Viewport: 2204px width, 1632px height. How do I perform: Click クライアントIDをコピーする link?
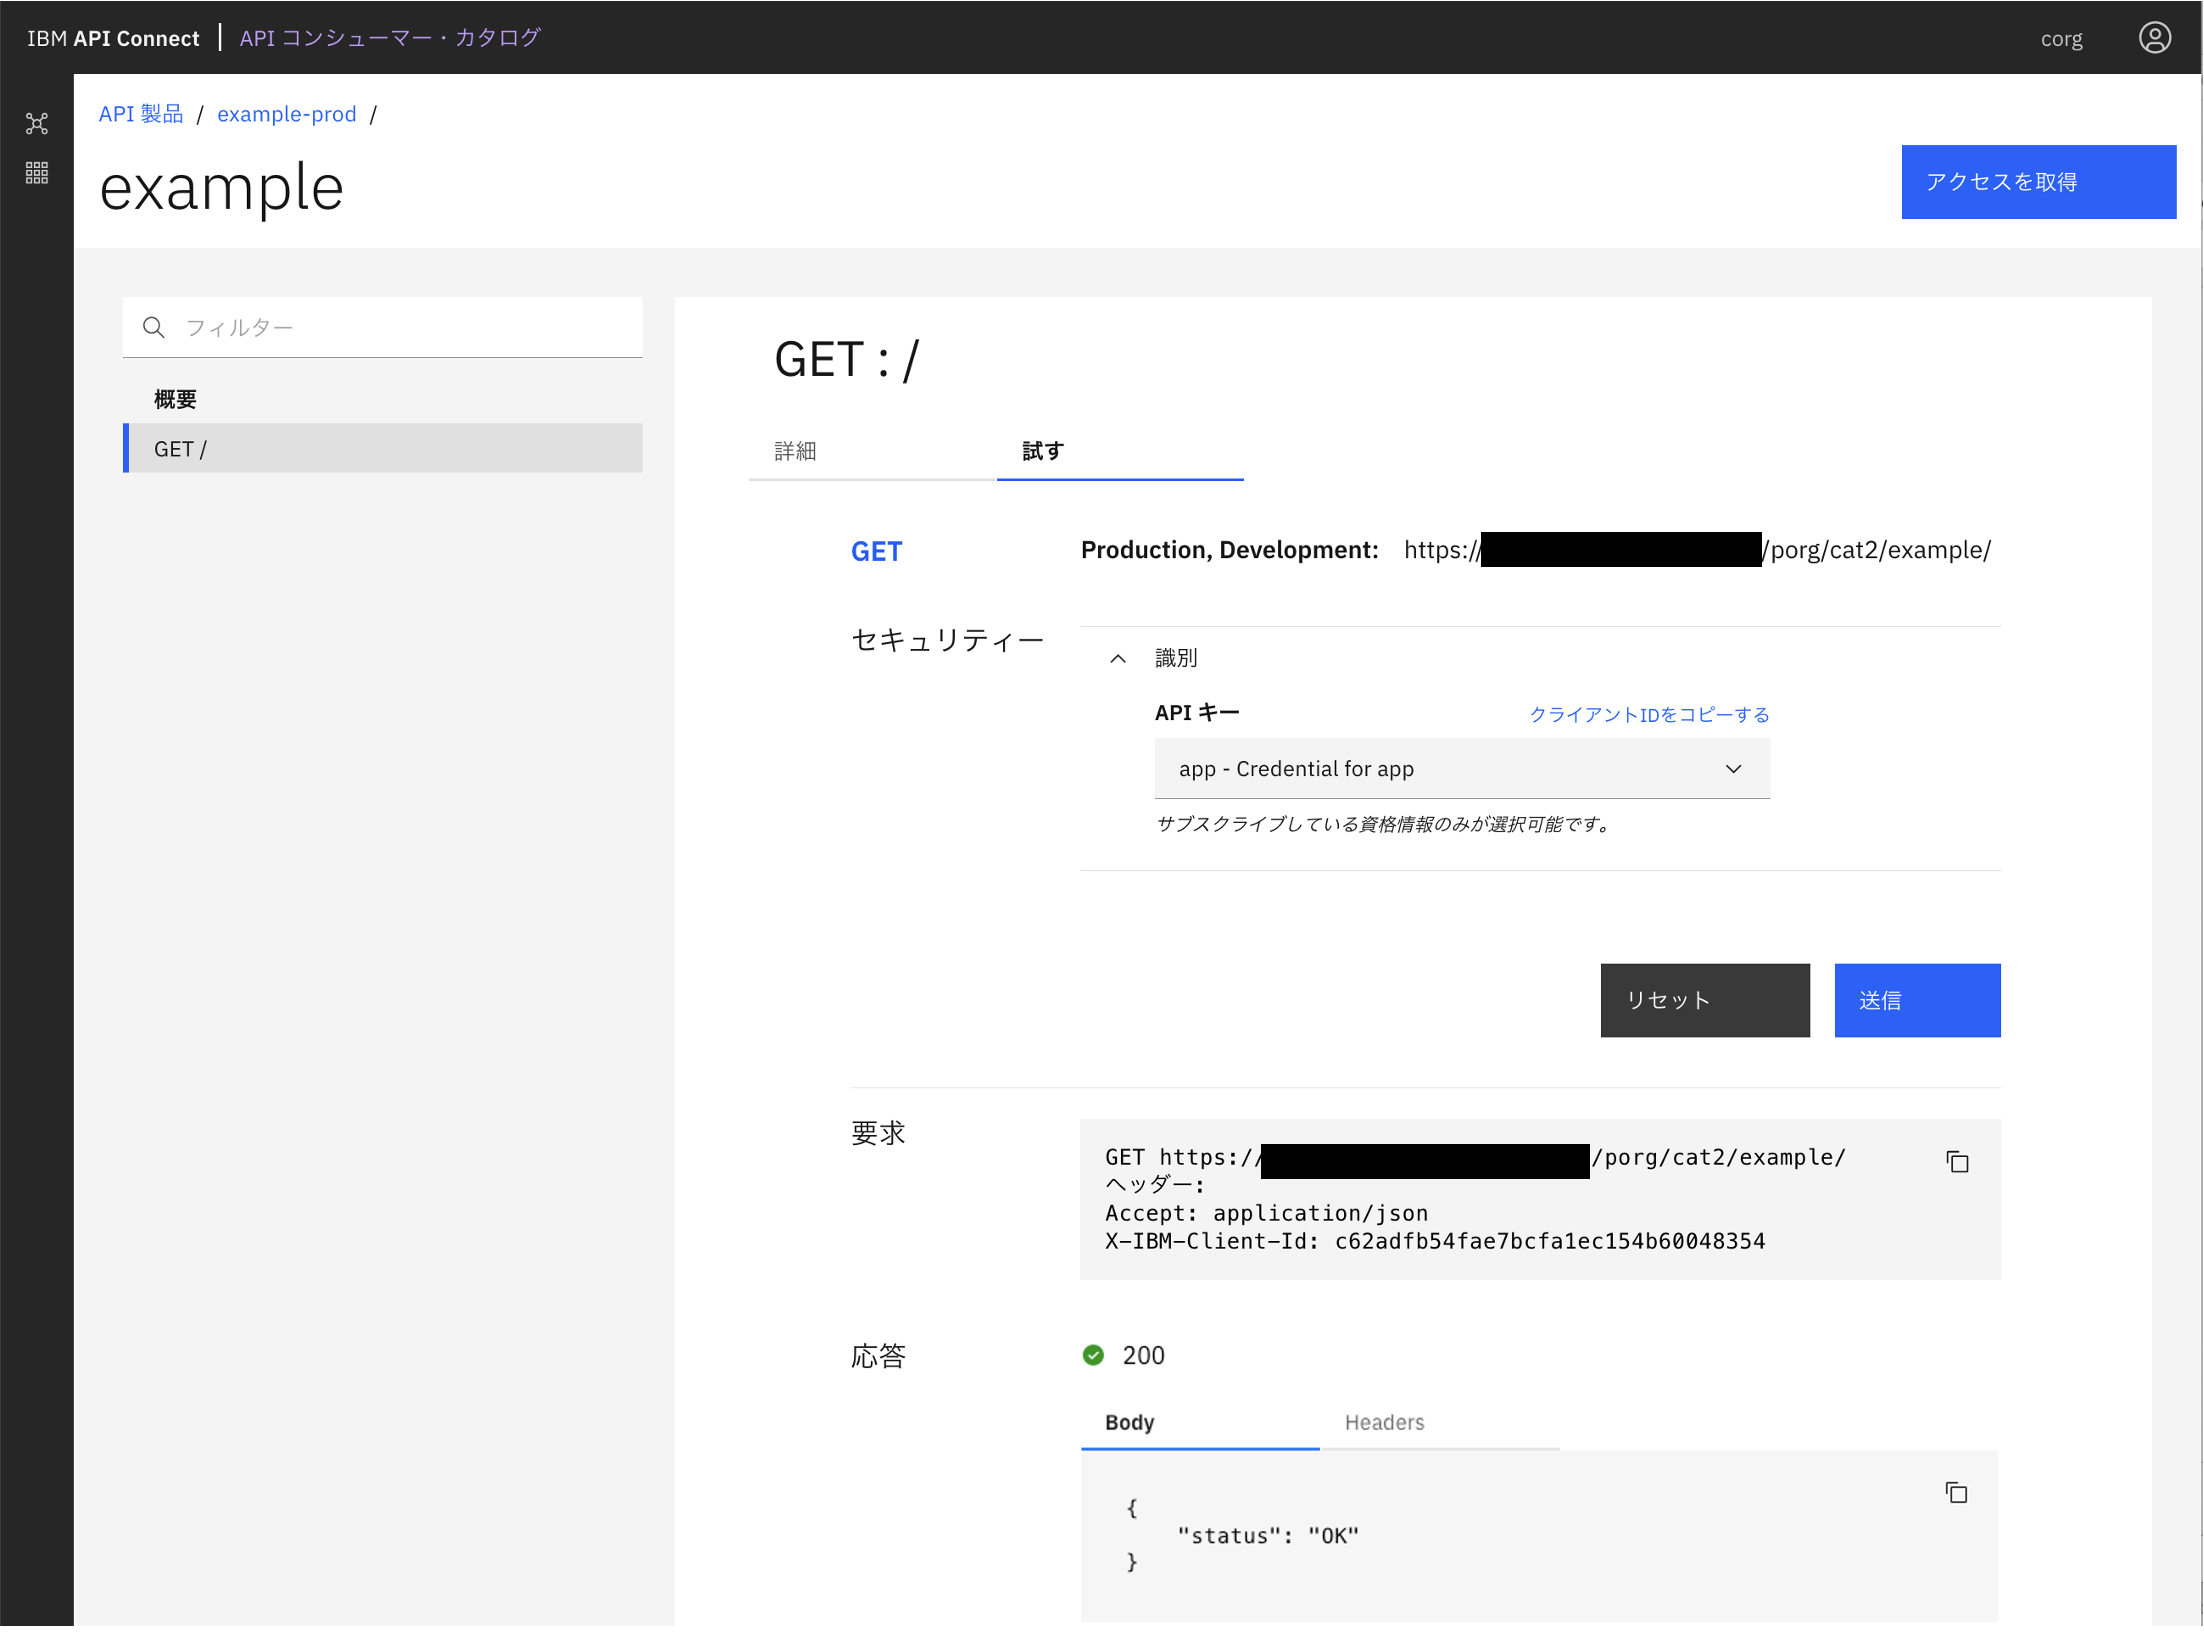click(x=1649, y=714)
